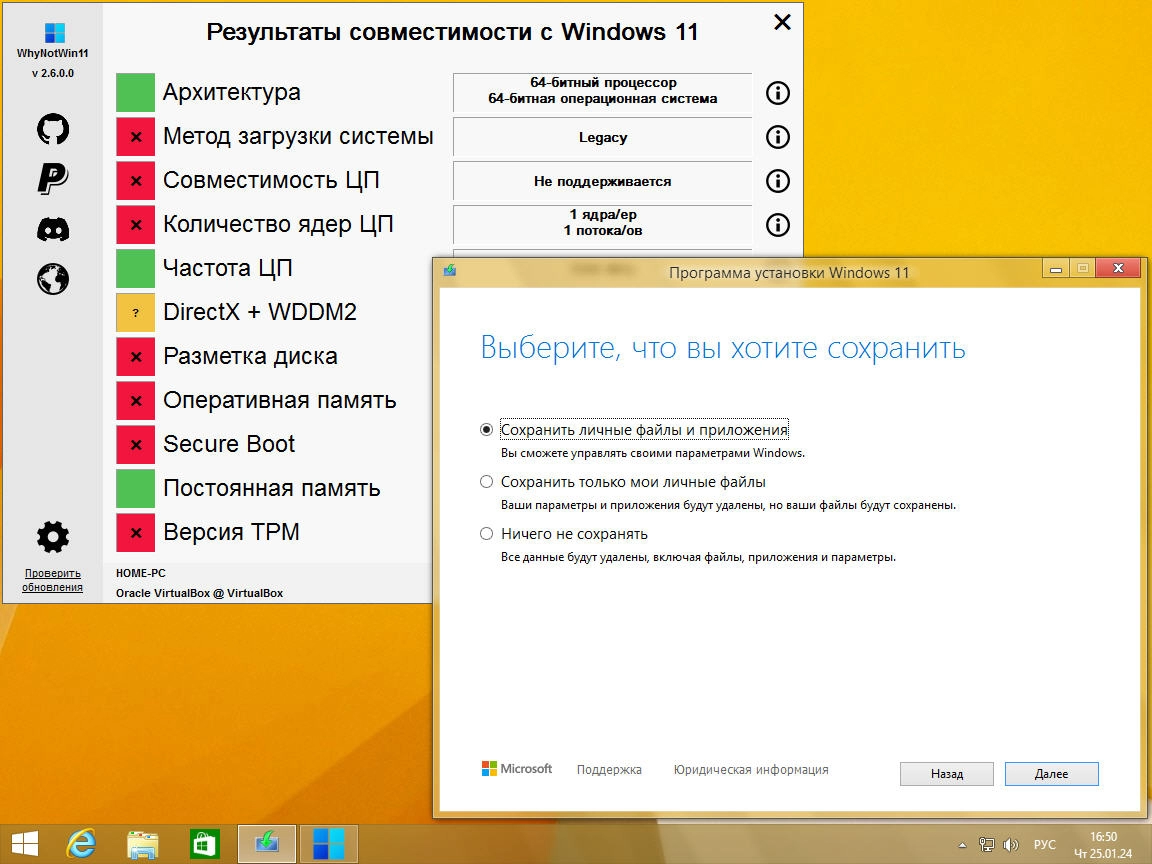The height and width of the screenshot is (864, 1152).
Task: Click the WhyNotWin11 logo in sidebar
Action: (x=54, y=34)
